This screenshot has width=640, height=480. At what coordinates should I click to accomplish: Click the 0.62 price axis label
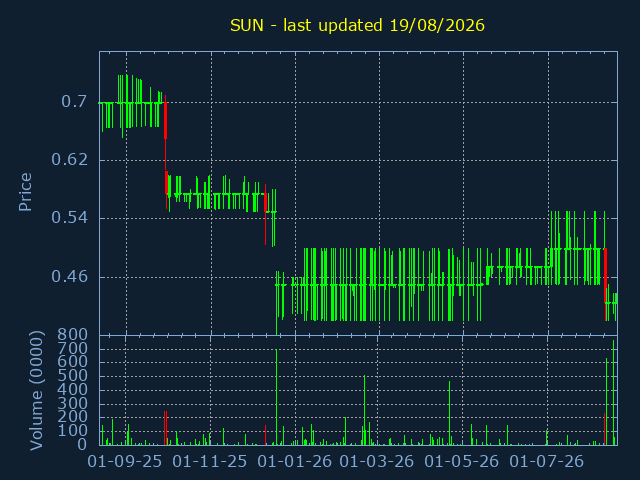[x=69, y=160]
